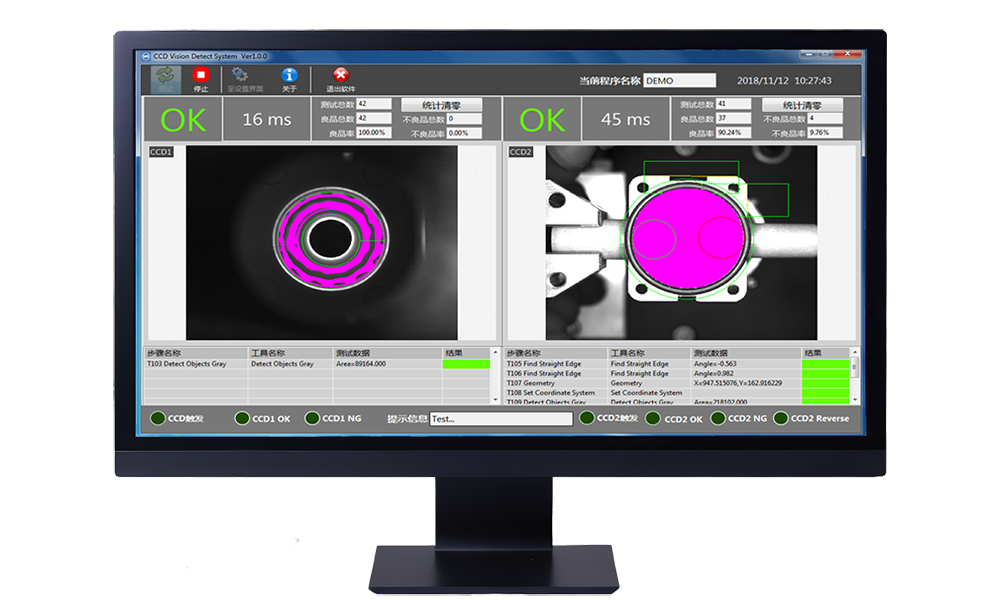Toggle the CCD2 NG indicator
Screen dimensions: 1008x600
point(717,418)
